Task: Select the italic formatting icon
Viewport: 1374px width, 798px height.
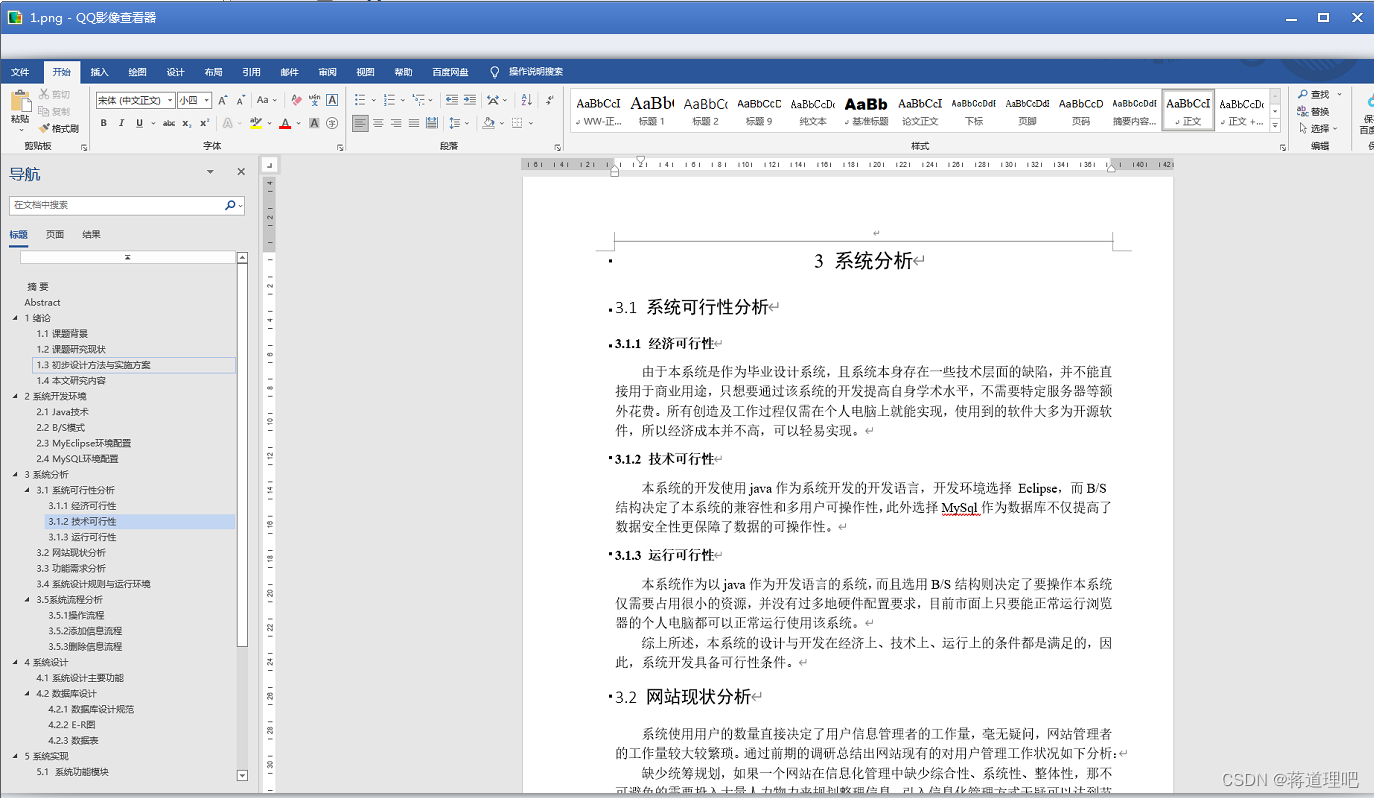Action: [x=121, y=122]
